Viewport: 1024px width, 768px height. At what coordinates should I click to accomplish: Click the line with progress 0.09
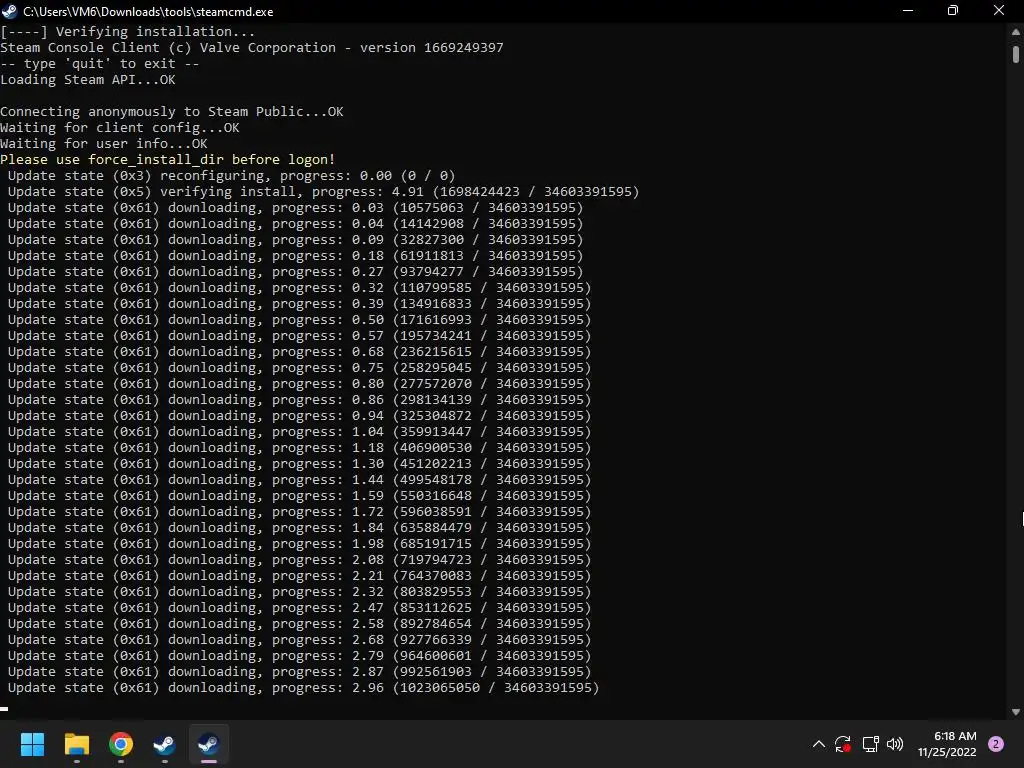pos(295,240)
